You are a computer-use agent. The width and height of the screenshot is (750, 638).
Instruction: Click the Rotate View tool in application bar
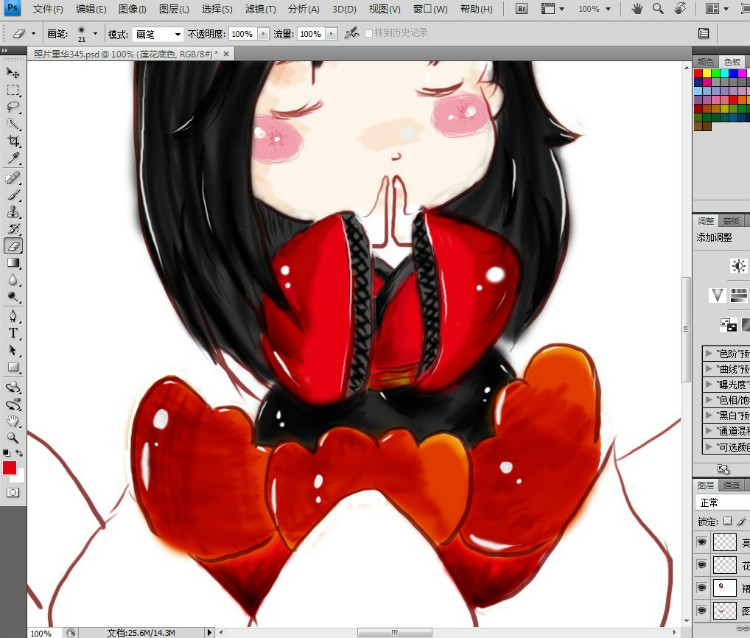(680, 9)
